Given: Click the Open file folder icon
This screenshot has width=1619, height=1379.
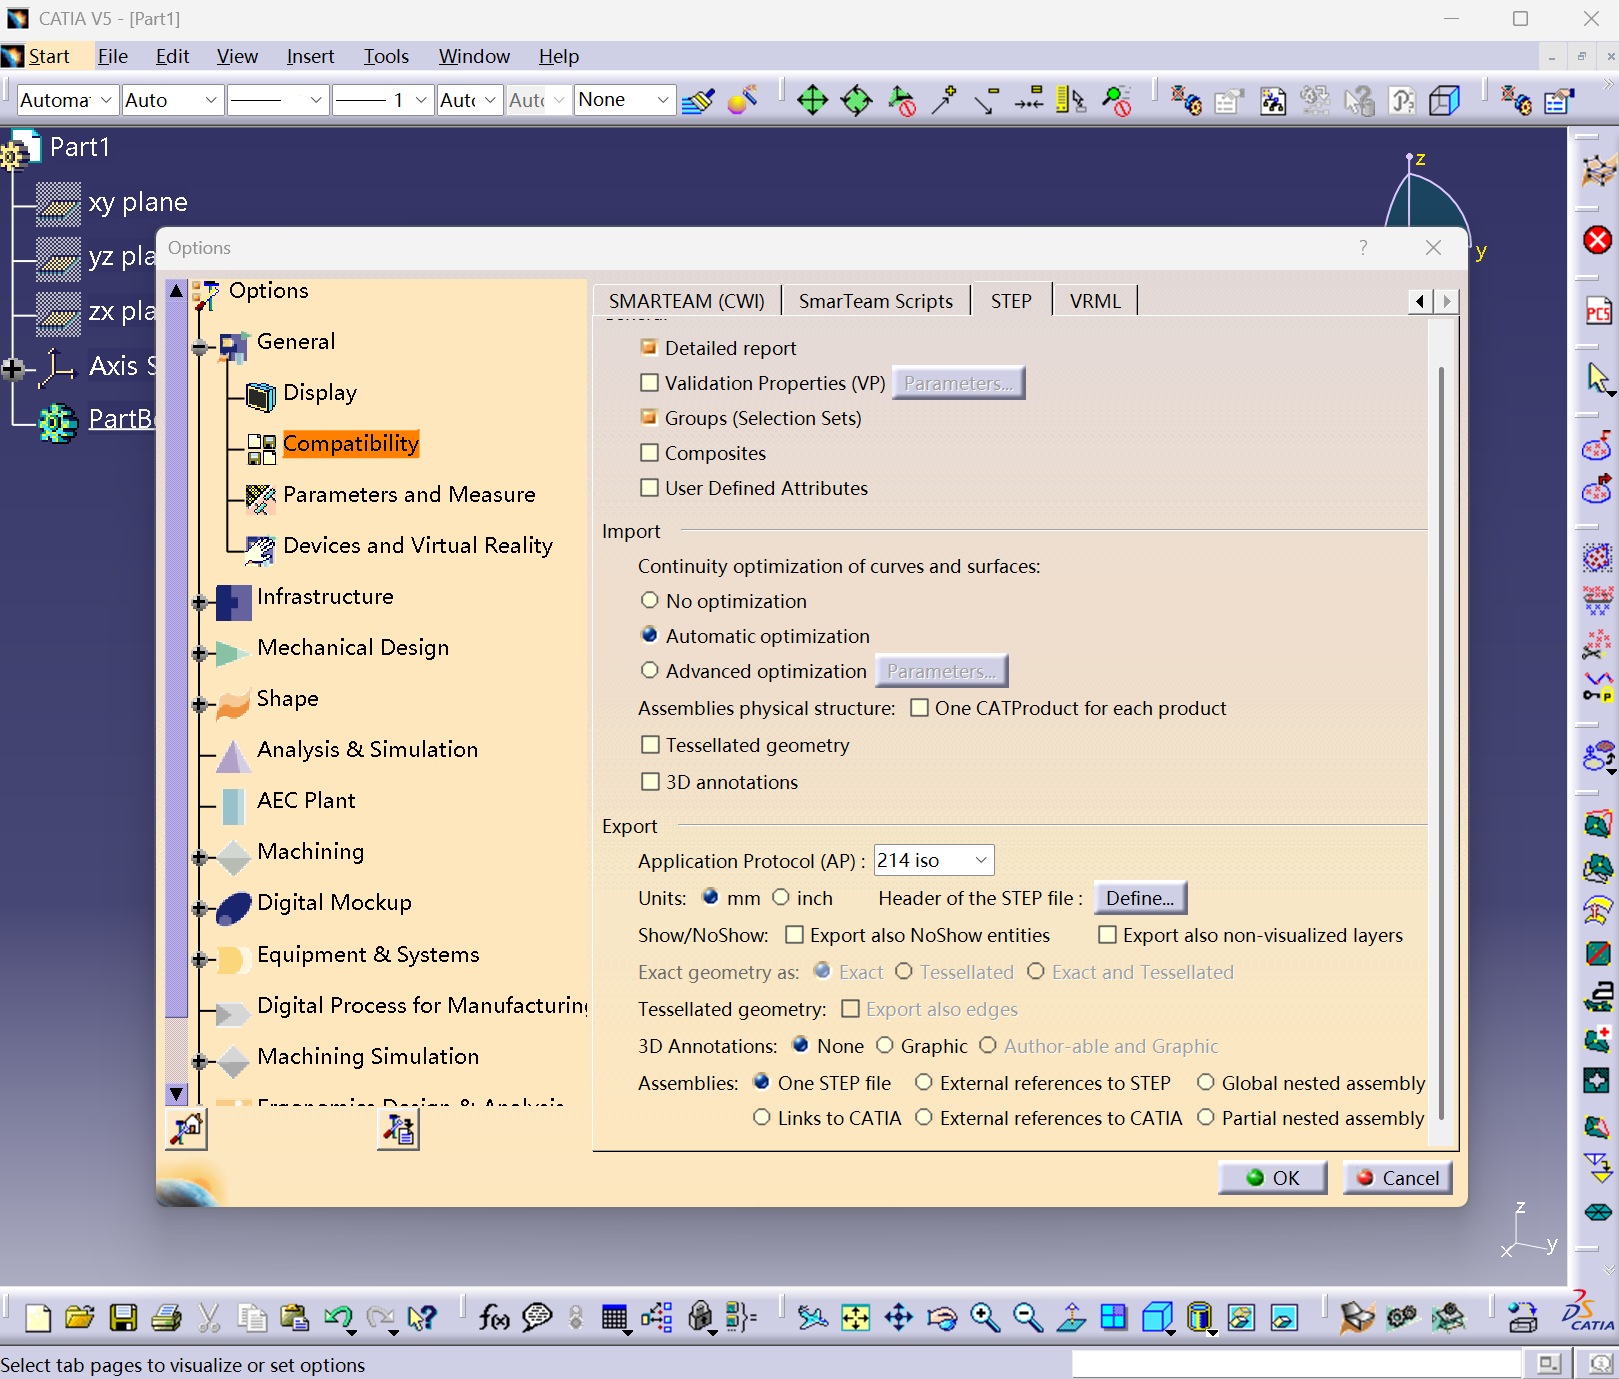Looking at the screenshot, I should click(x=79, y=1318).
